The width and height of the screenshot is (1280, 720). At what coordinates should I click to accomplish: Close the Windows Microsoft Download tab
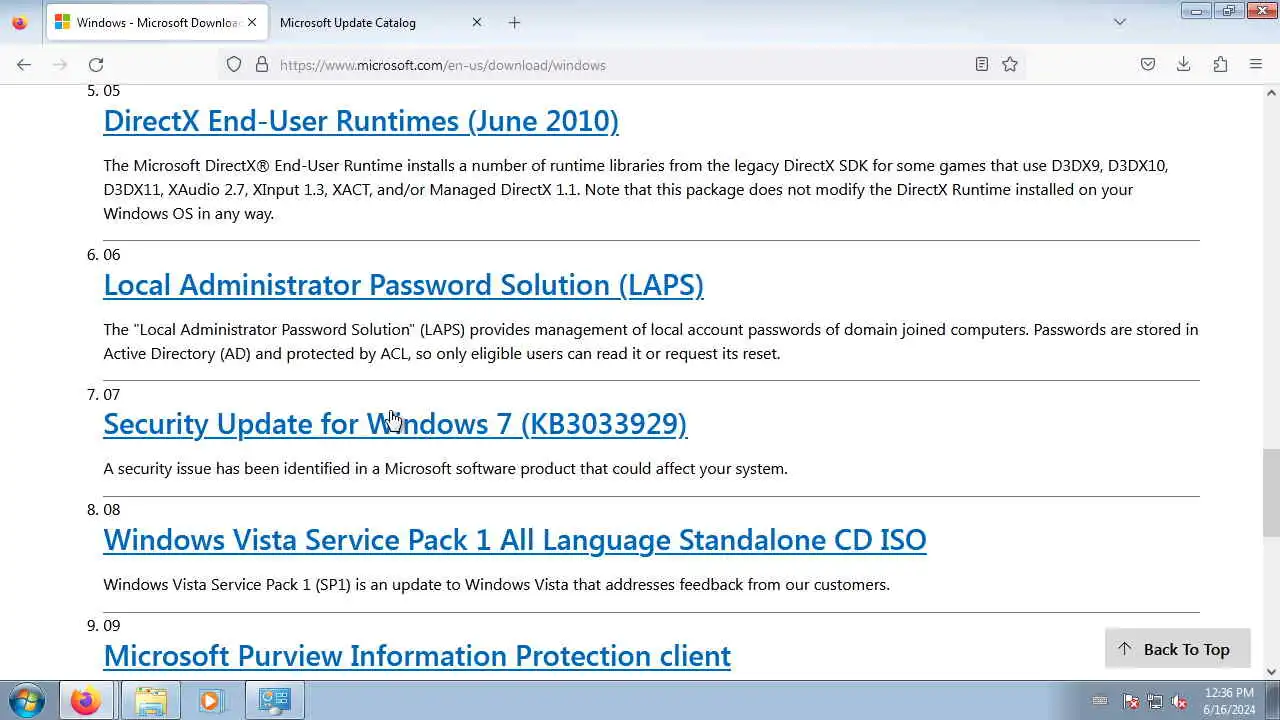[x=252, y=22]
